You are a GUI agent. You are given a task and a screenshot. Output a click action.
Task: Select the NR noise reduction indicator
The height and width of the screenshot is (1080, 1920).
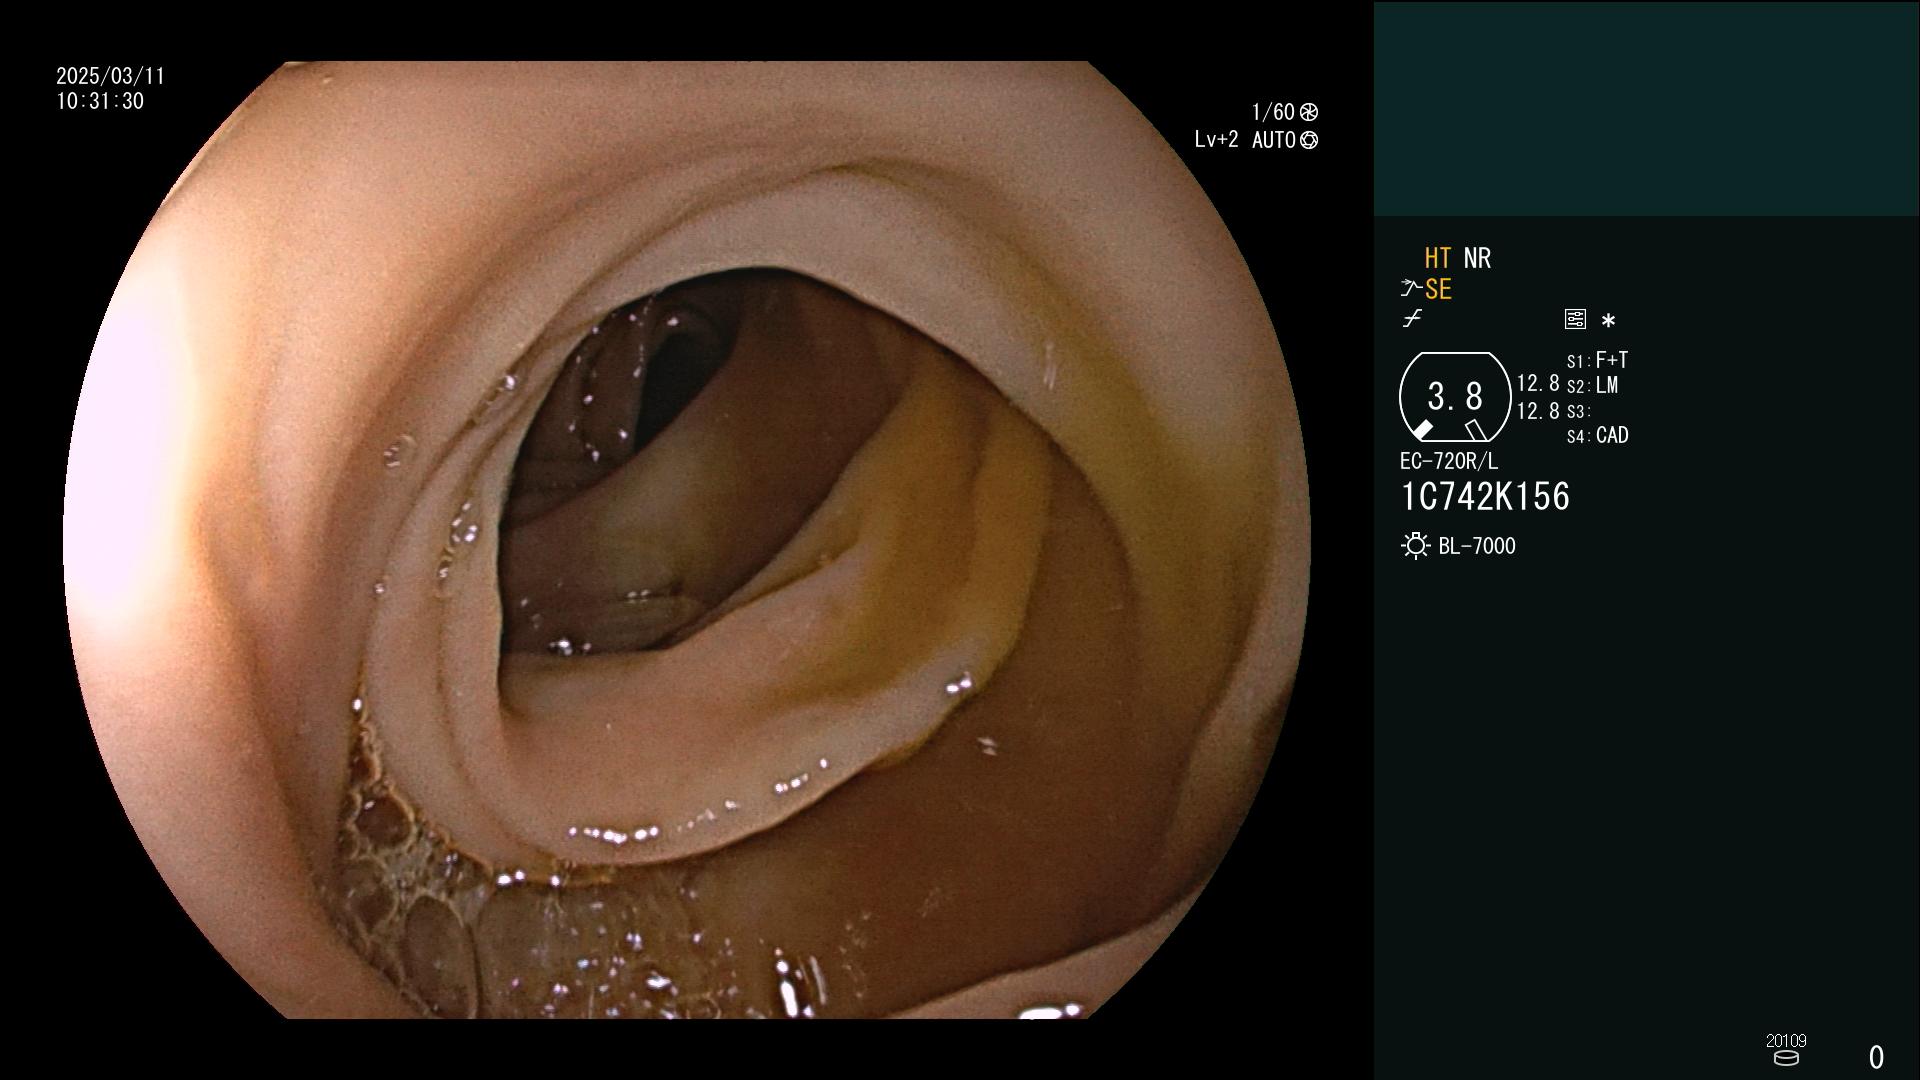click(x=1477, y=258)
